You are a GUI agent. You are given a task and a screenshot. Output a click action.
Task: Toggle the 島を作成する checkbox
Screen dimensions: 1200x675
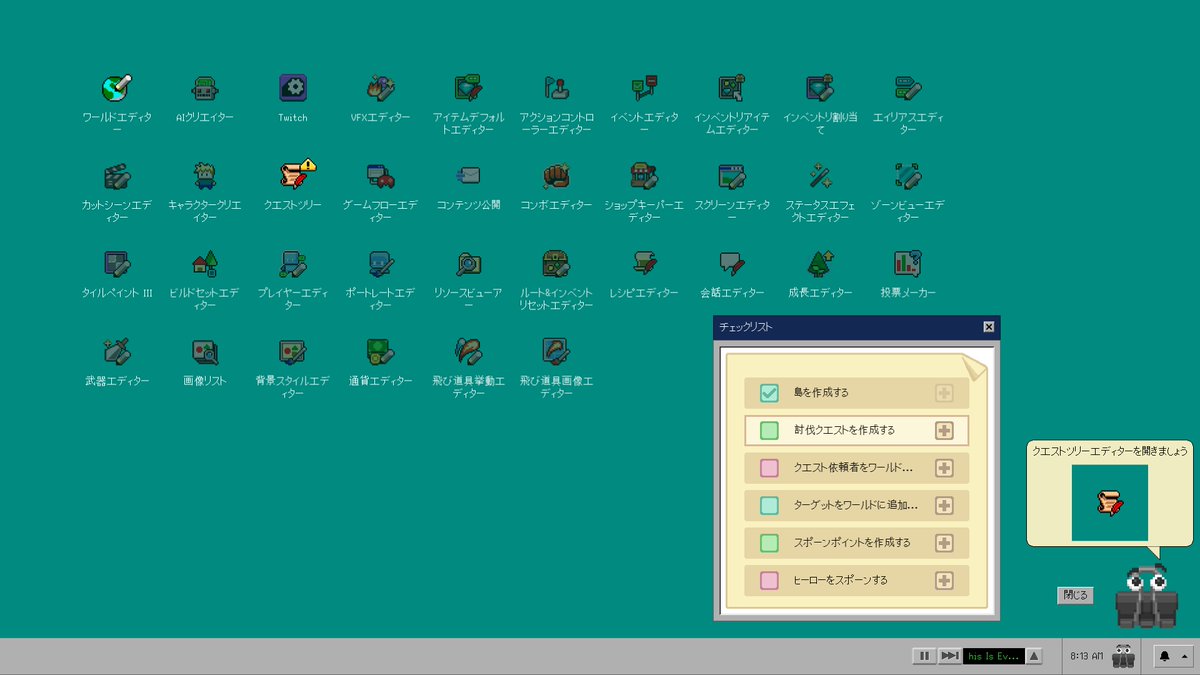pyautogui.click(x=769, y=393)
